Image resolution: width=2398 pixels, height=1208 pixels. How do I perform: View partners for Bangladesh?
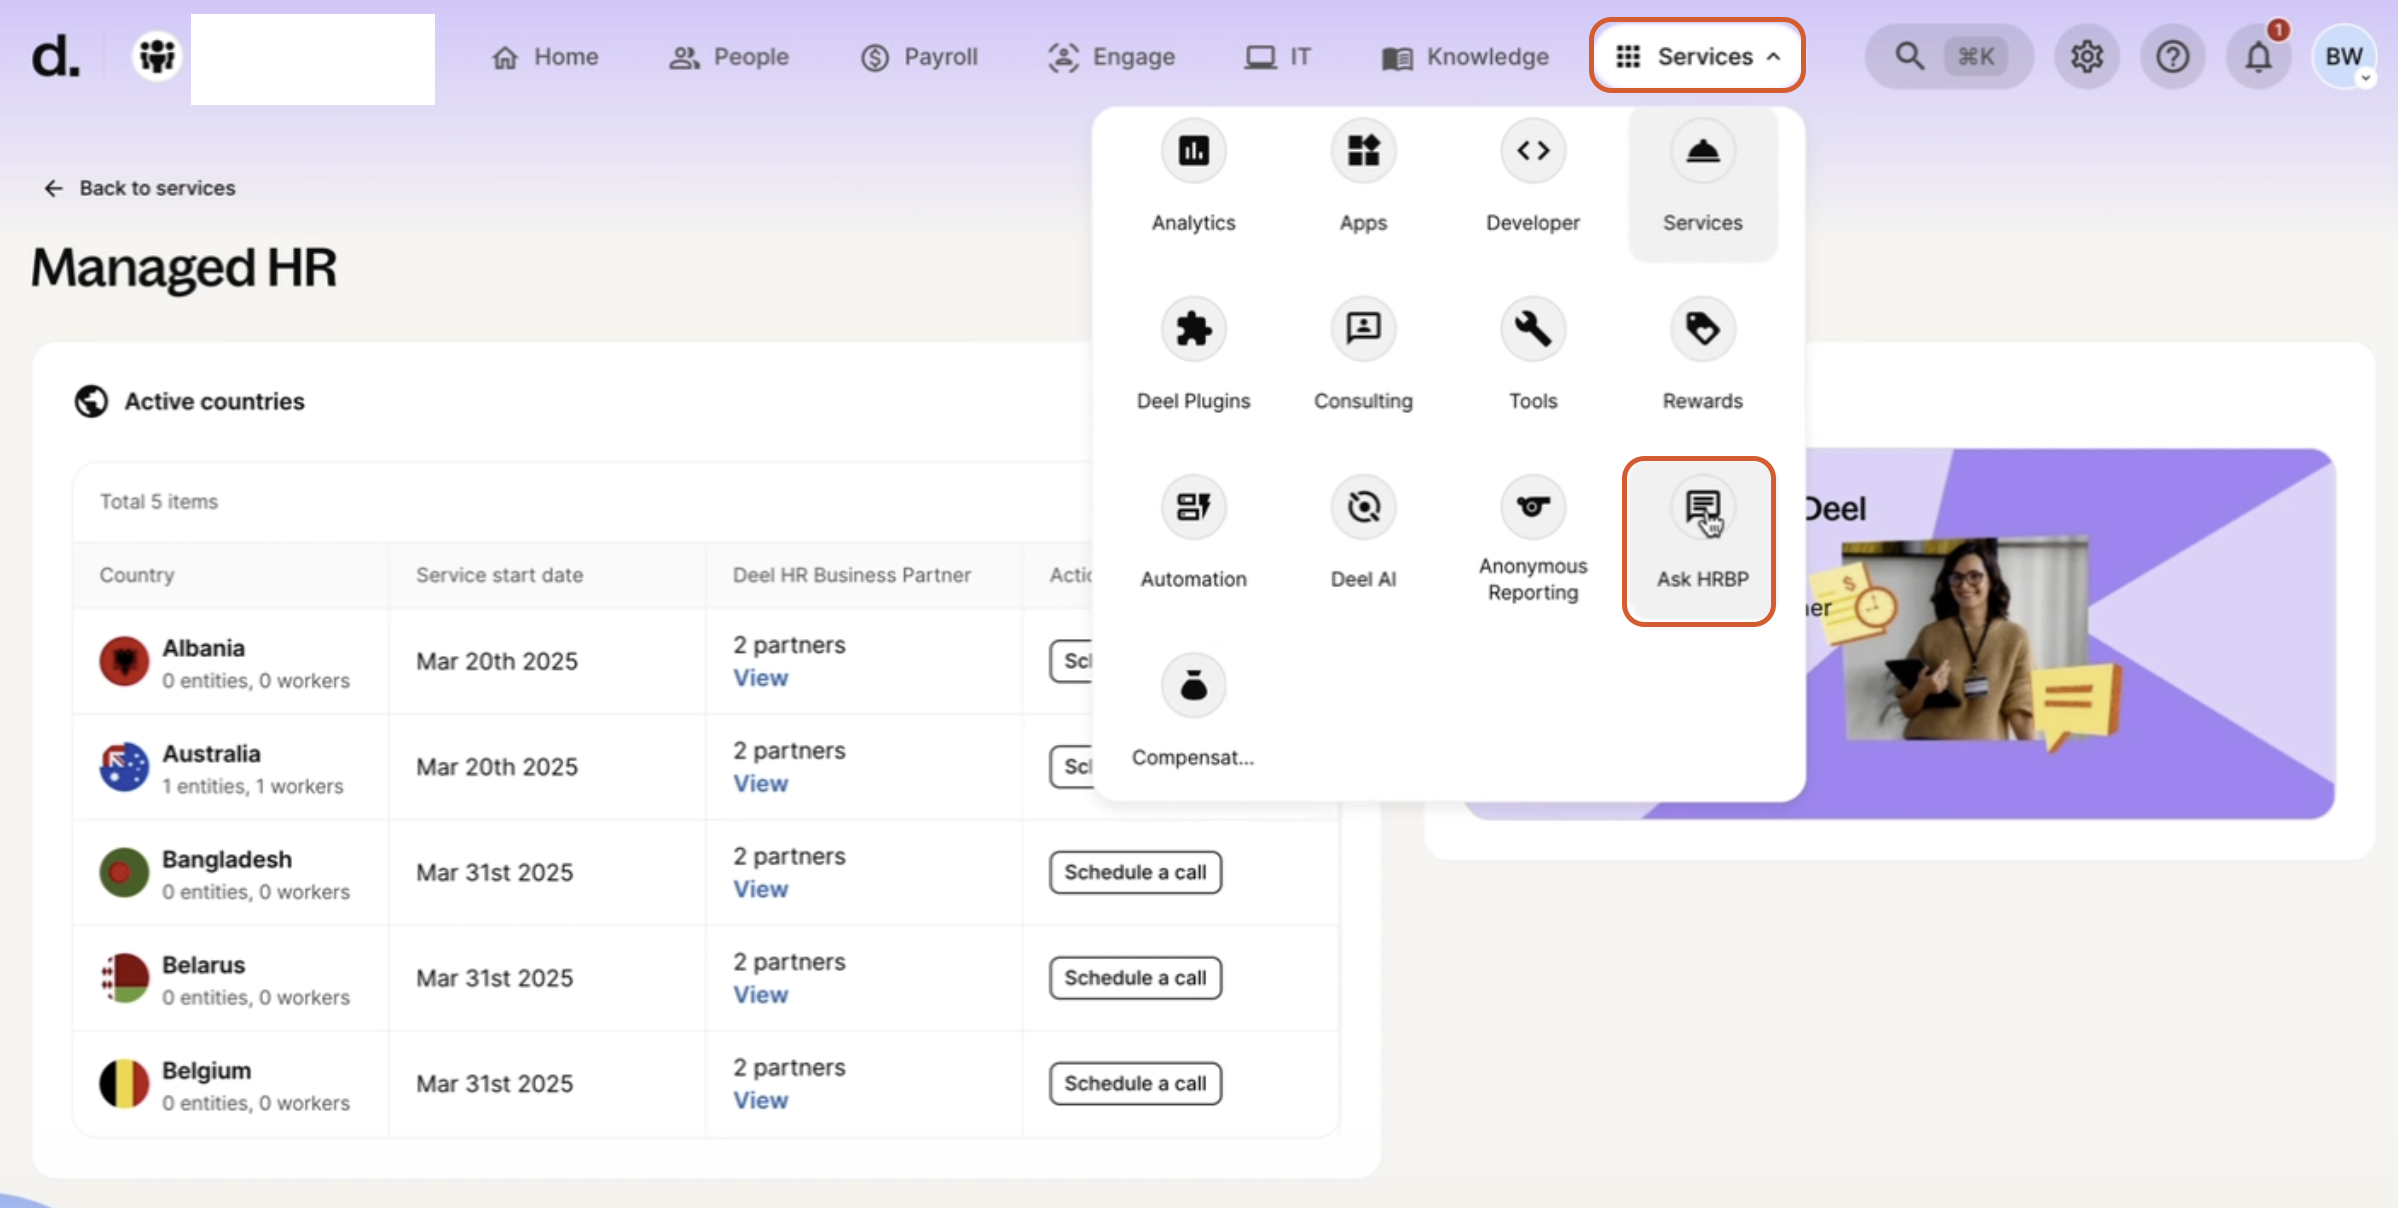pyautogui.click(x=760, y=889)
